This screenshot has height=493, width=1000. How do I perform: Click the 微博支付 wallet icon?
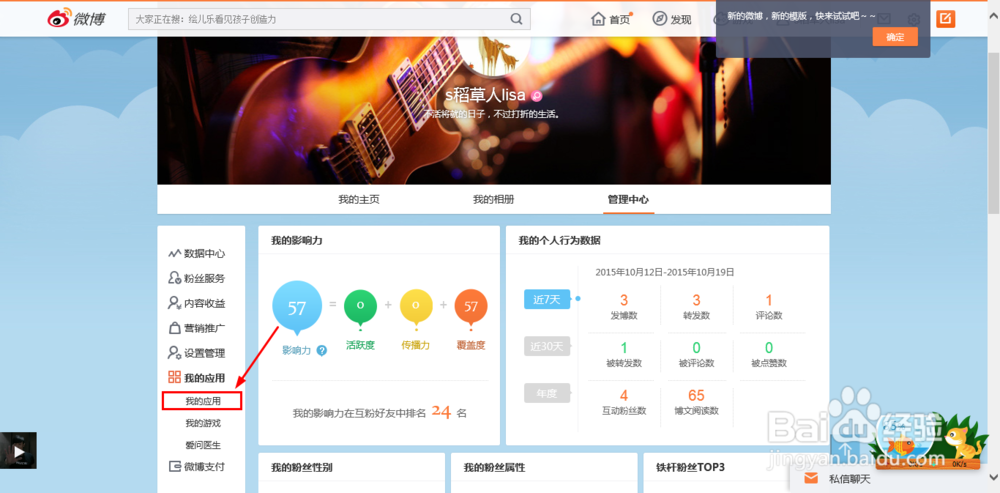[x=175, y=466]
